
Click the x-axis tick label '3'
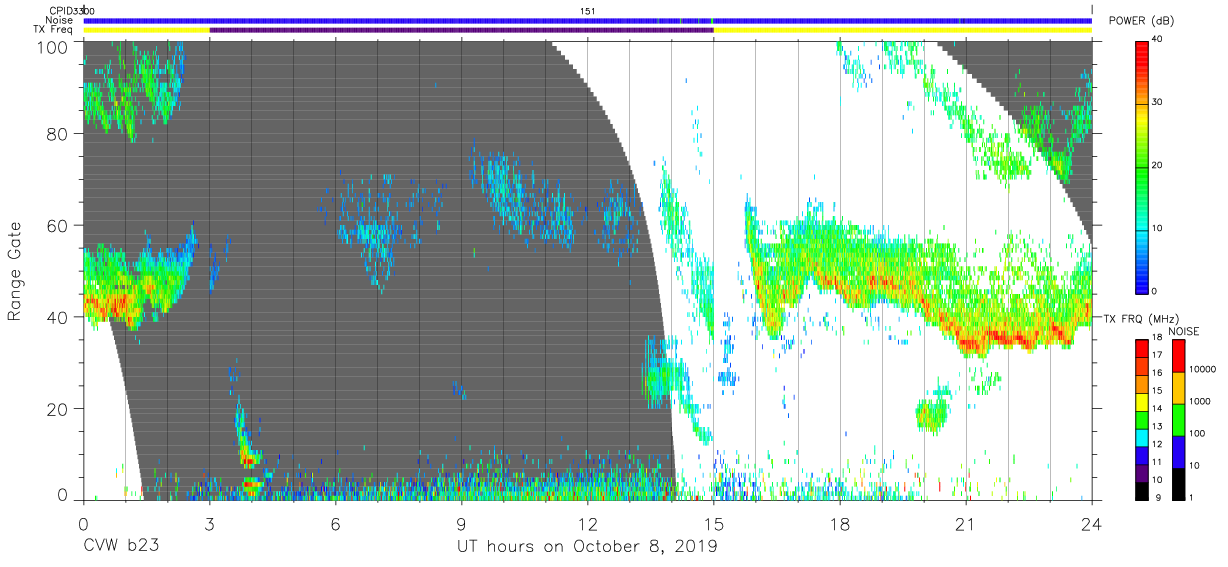click(209, 522)
